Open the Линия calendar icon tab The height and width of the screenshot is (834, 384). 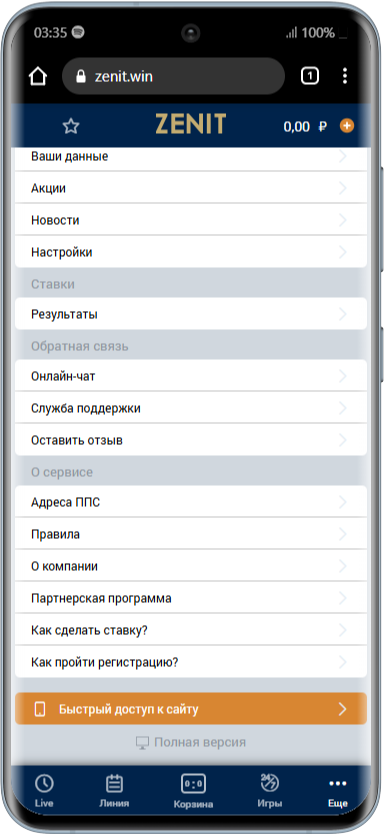[114, 791]
